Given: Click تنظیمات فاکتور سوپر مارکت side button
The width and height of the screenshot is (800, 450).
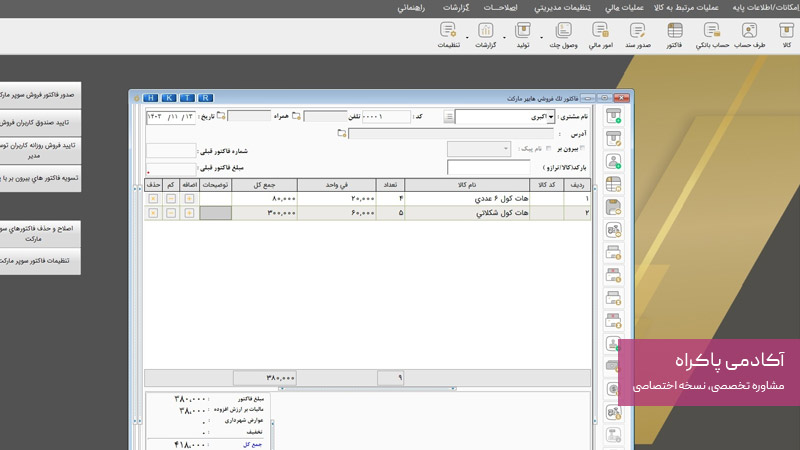Looking at the screenshot, I should [x=40, y=261].
